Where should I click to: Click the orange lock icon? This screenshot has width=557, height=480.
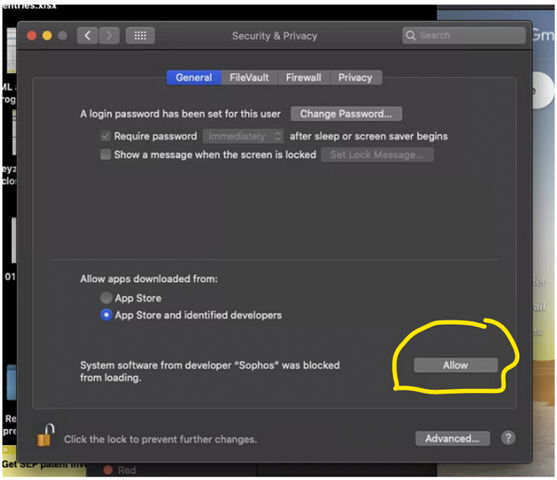tap(45, 435)
